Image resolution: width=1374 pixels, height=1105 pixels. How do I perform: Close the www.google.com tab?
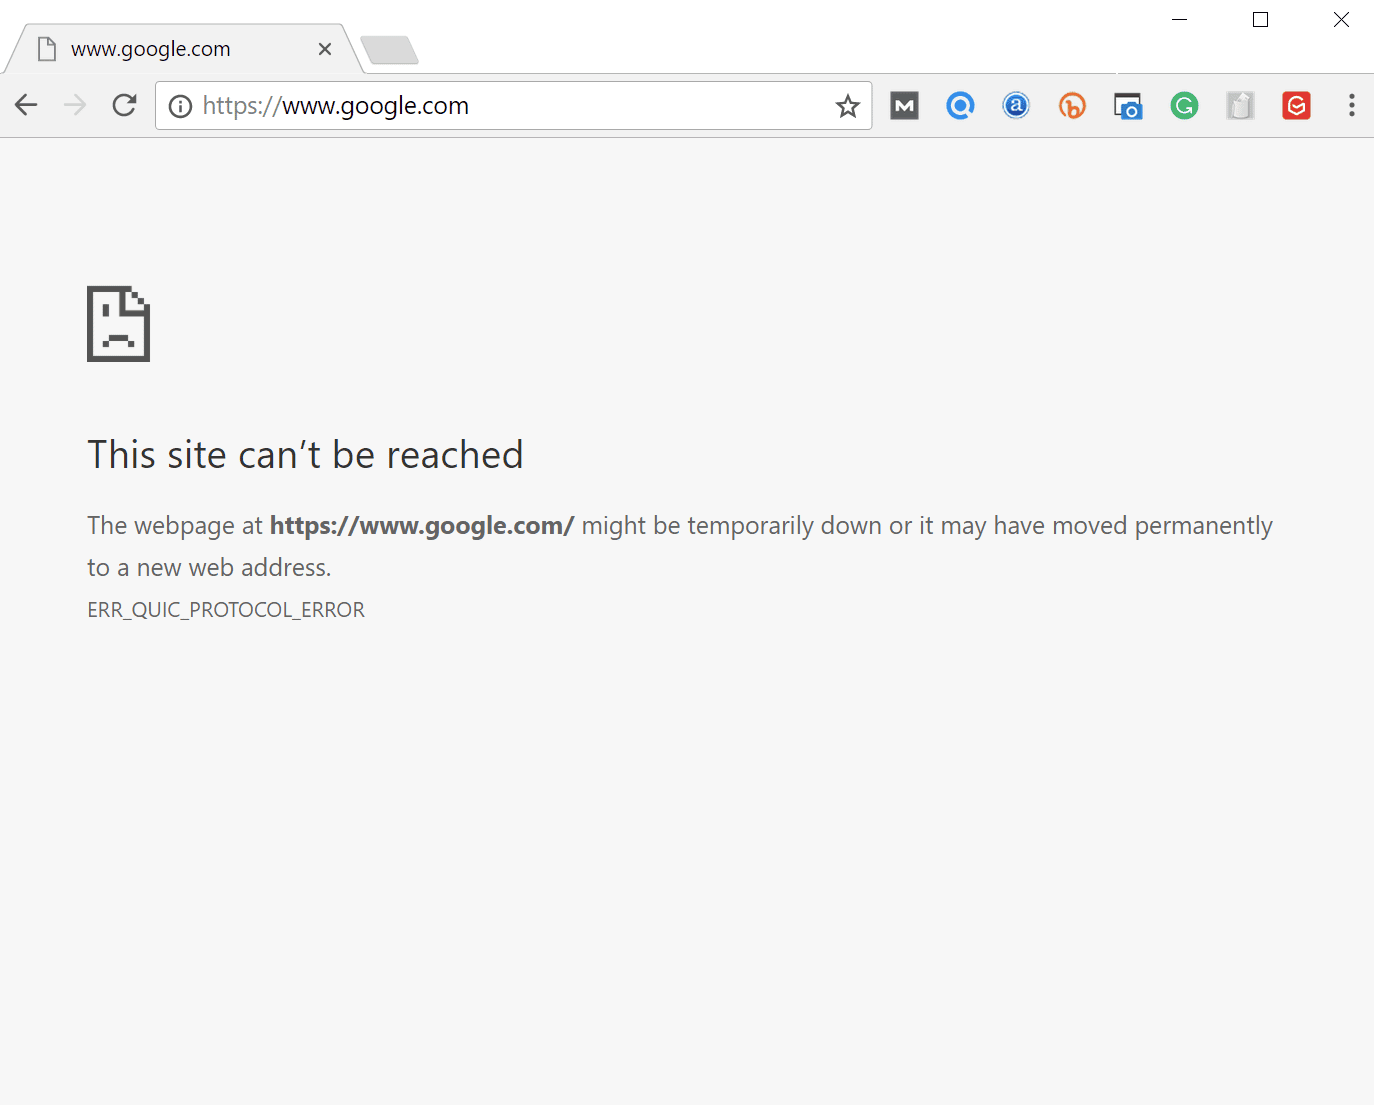coord(325,48)
